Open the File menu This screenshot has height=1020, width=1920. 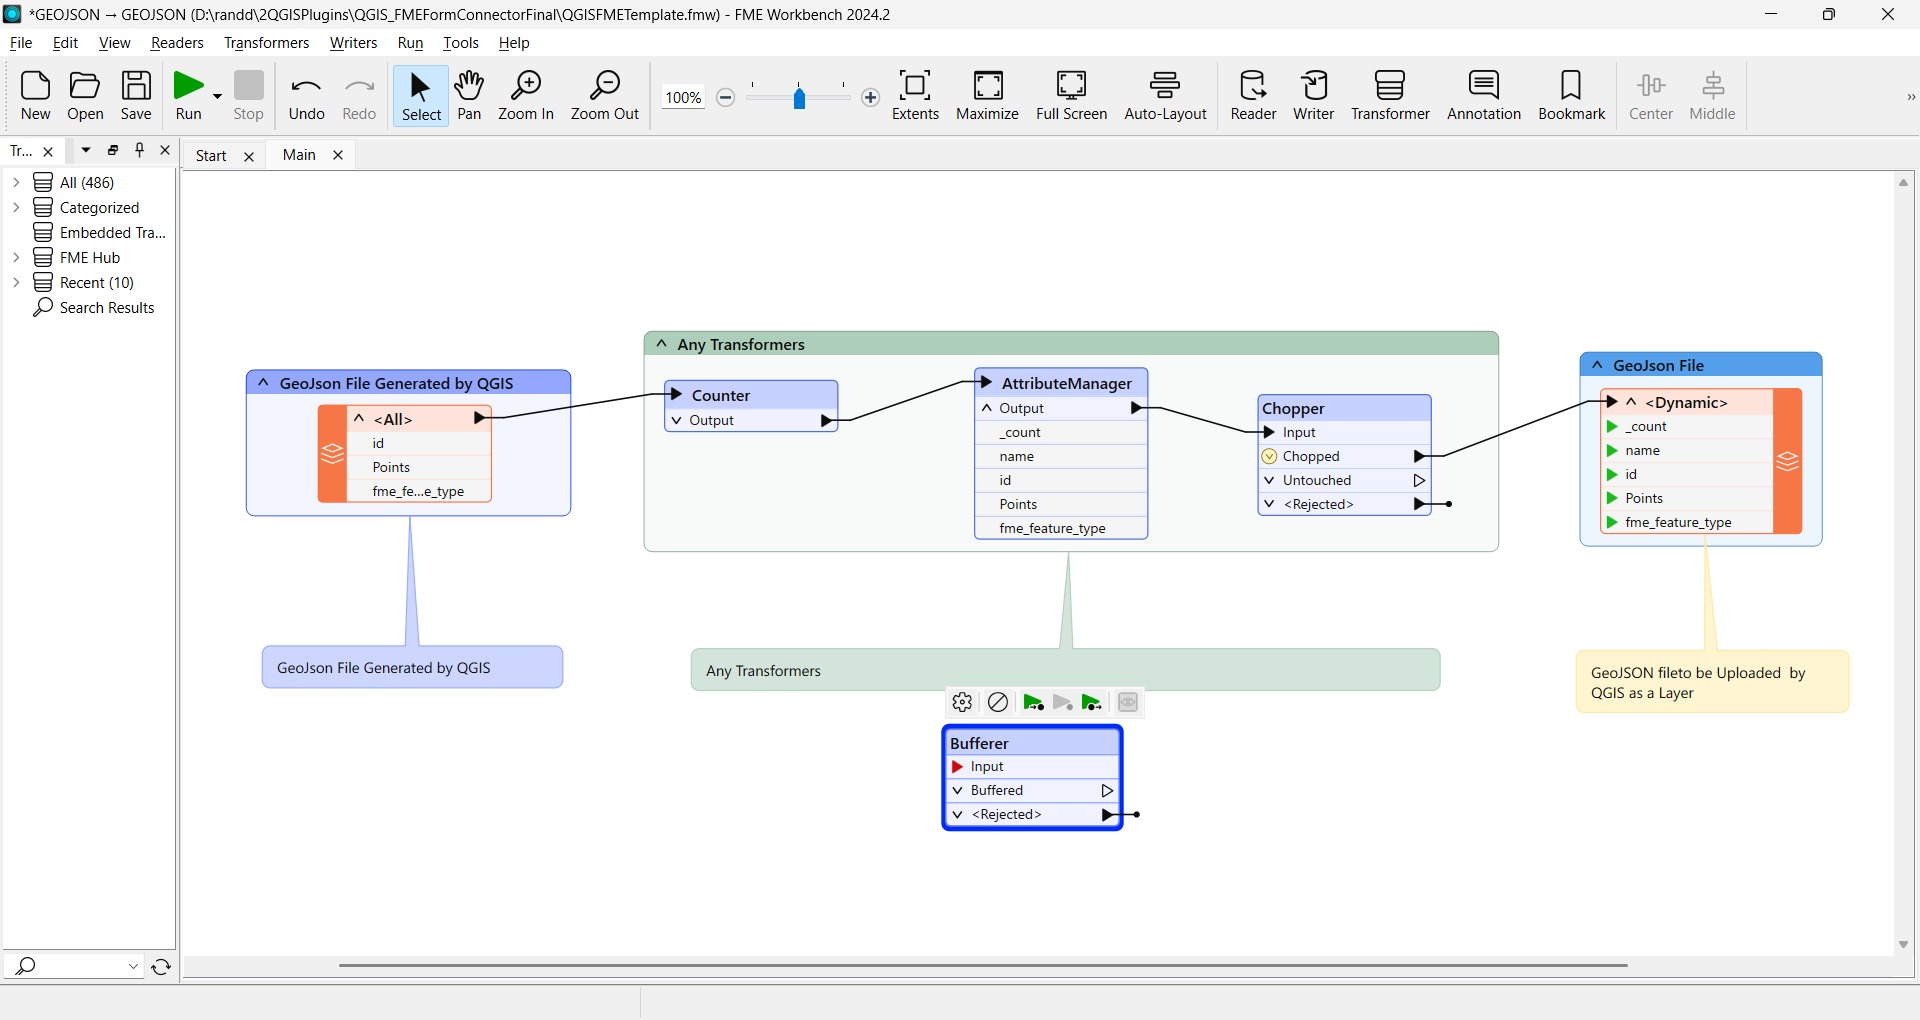[21, 43]
